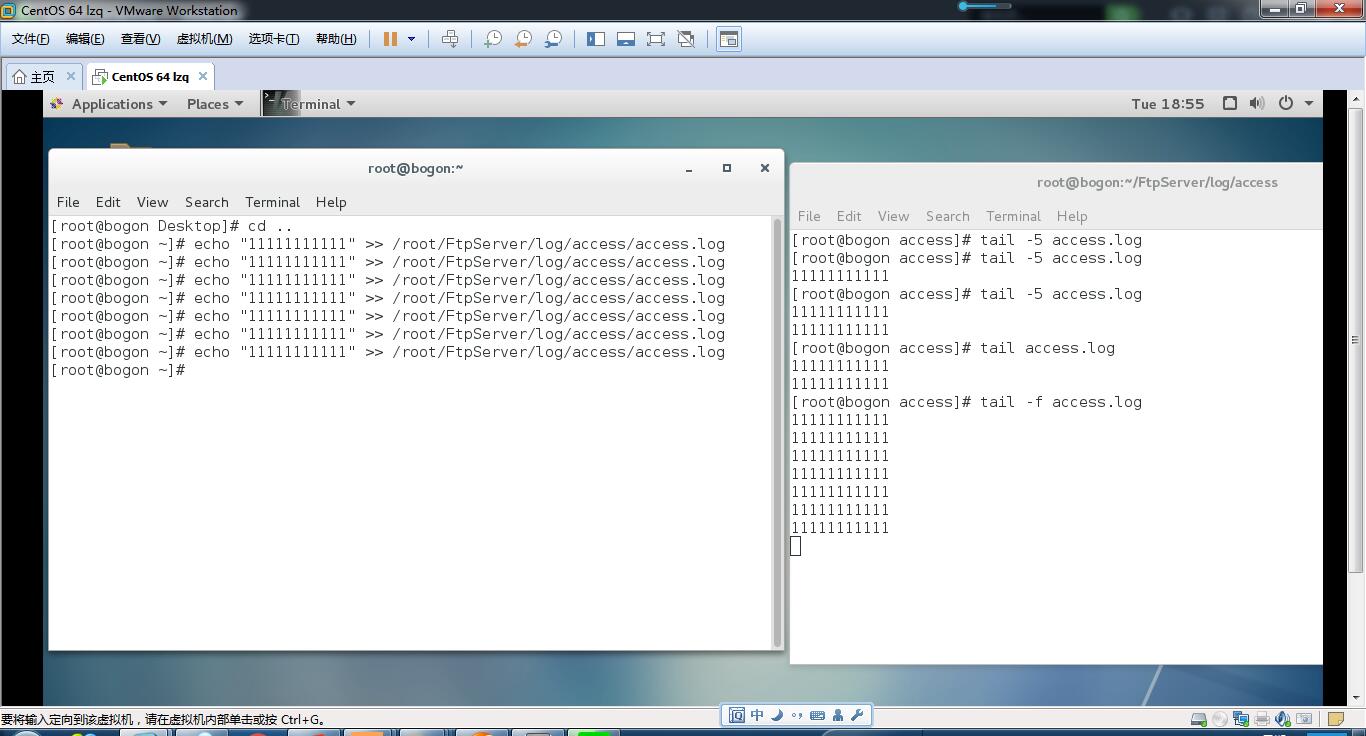Switch to VMware Unity mode

point(686,39)
